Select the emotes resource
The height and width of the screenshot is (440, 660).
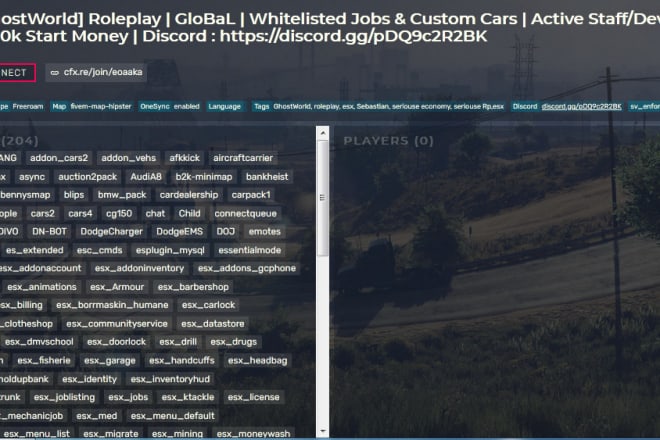tap(264, 232)
